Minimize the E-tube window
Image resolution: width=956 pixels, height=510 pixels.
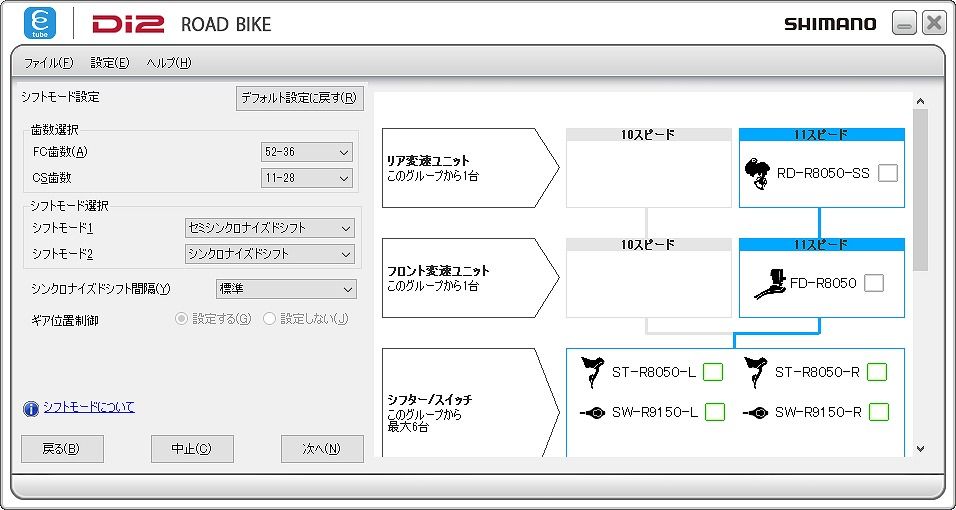pyautogui.click(x=904, y=24)
